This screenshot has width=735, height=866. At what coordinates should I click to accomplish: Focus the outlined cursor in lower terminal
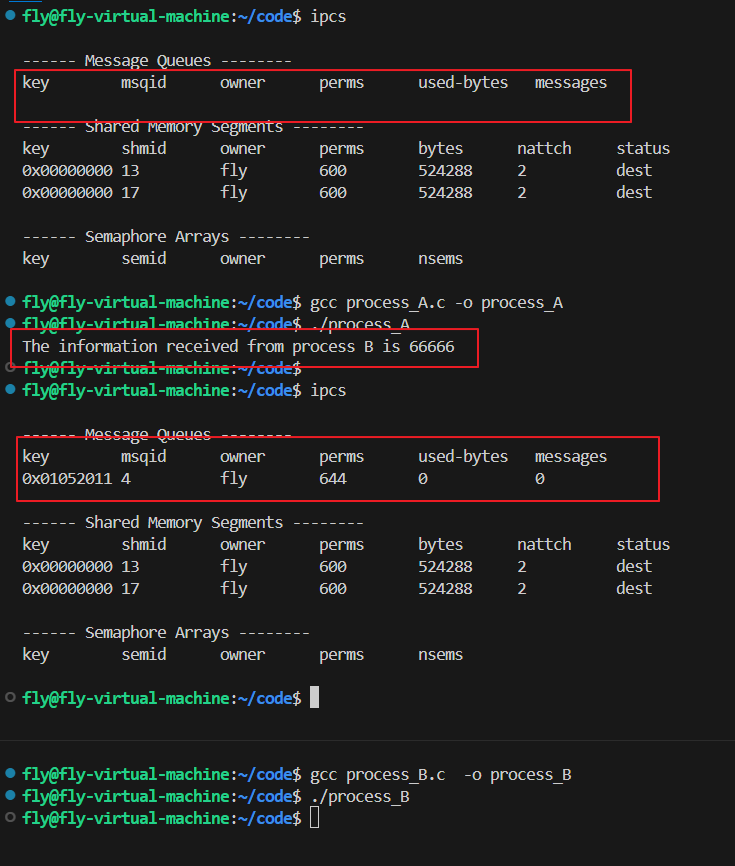pyautogui.click(x=314, y=818)
